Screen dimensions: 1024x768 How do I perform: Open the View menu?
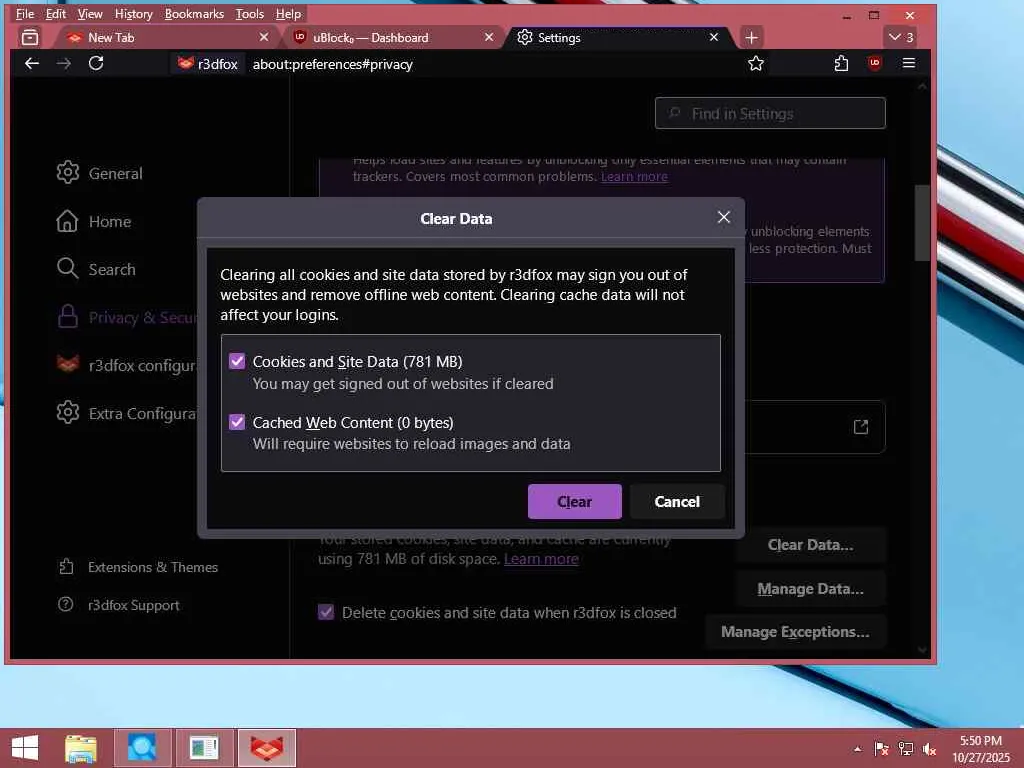(89, 14)
